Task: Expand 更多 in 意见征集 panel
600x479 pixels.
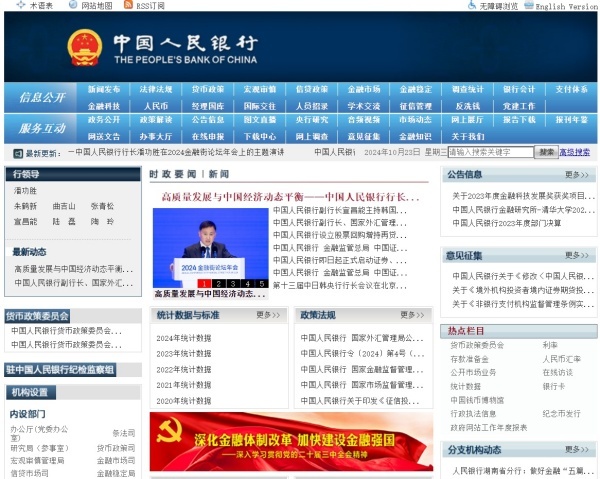Action: click(x=577, y=255)
